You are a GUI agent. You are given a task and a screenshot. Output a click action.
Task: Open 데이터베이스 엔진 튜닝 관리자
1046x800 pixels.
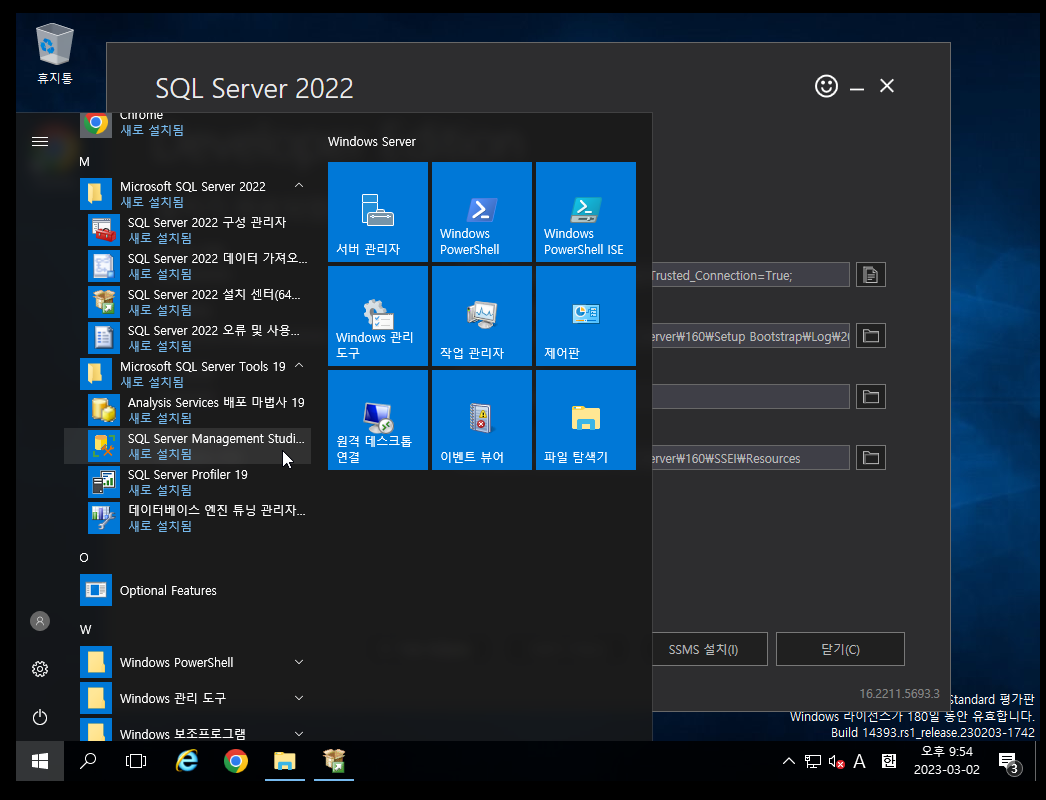pyautogui.click(x=187, y=518)
